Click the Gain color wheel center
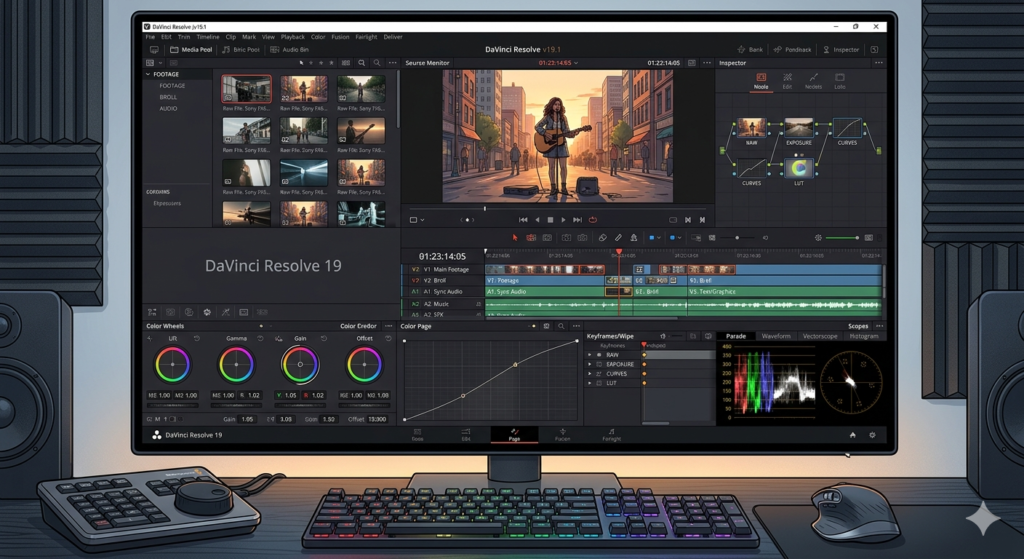 tap(300, 364)
